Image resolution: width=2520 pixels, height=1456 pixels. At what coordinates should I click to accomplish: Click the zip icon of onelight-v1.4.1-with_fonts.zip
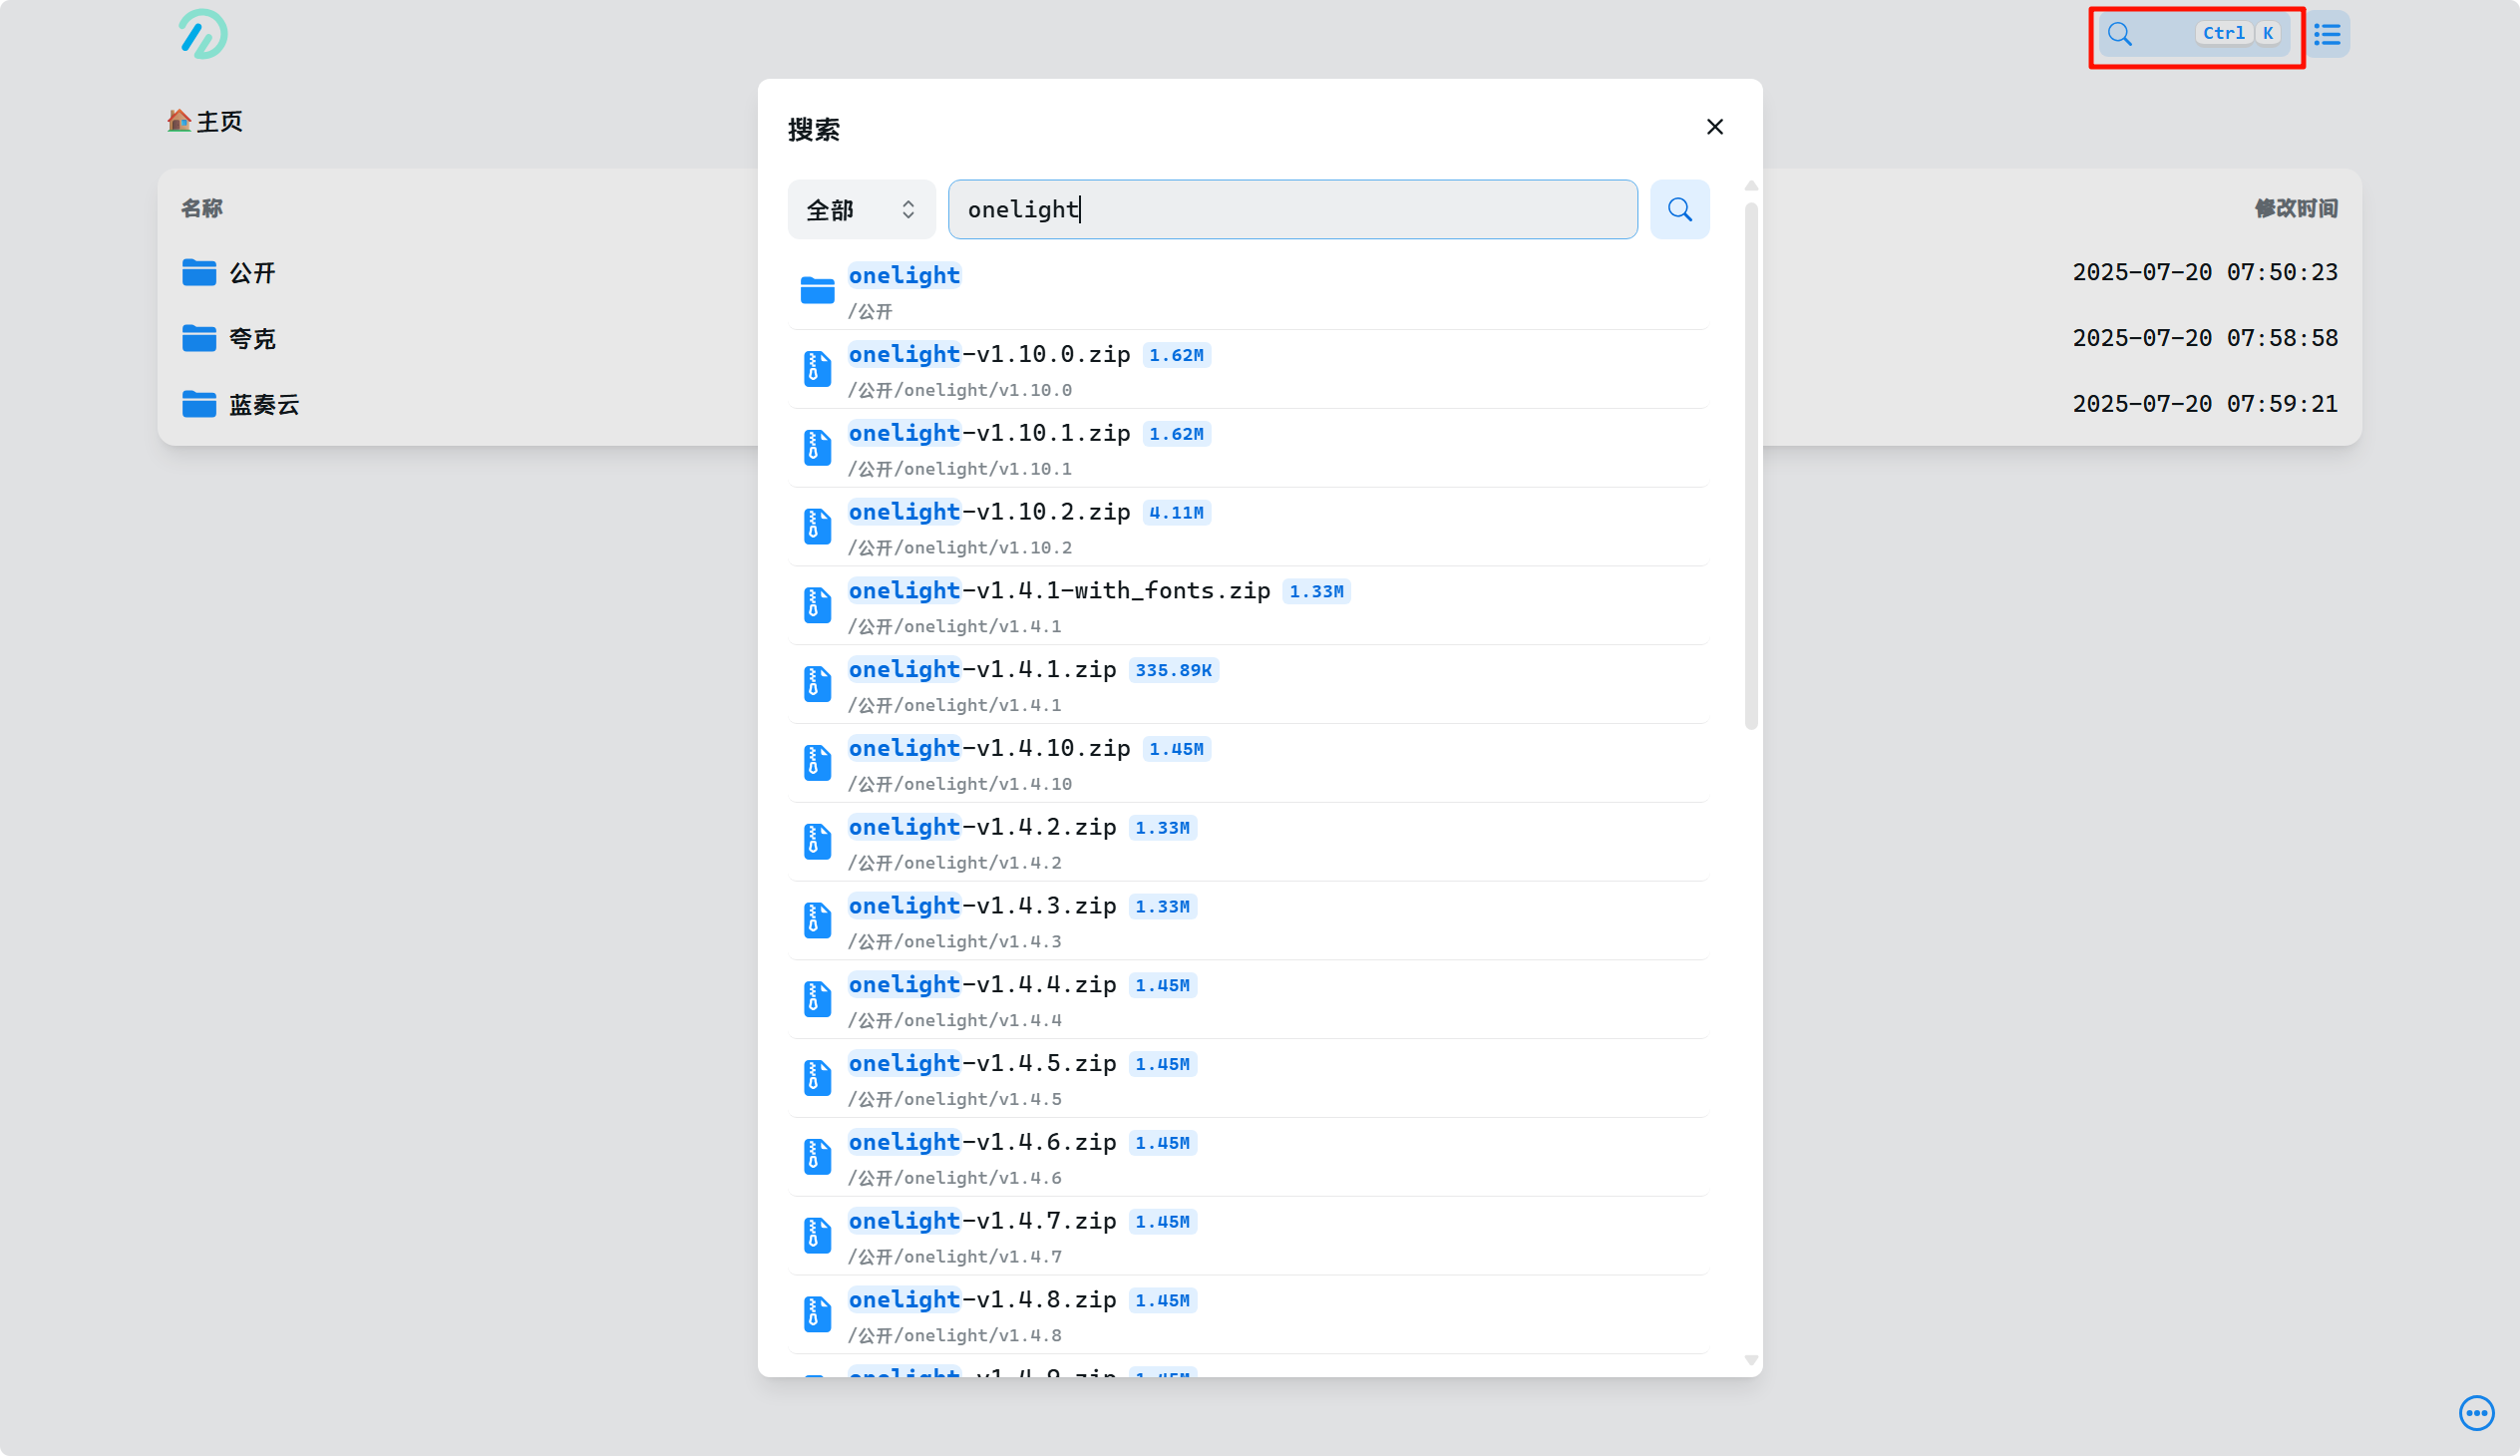tap(817, 604)
